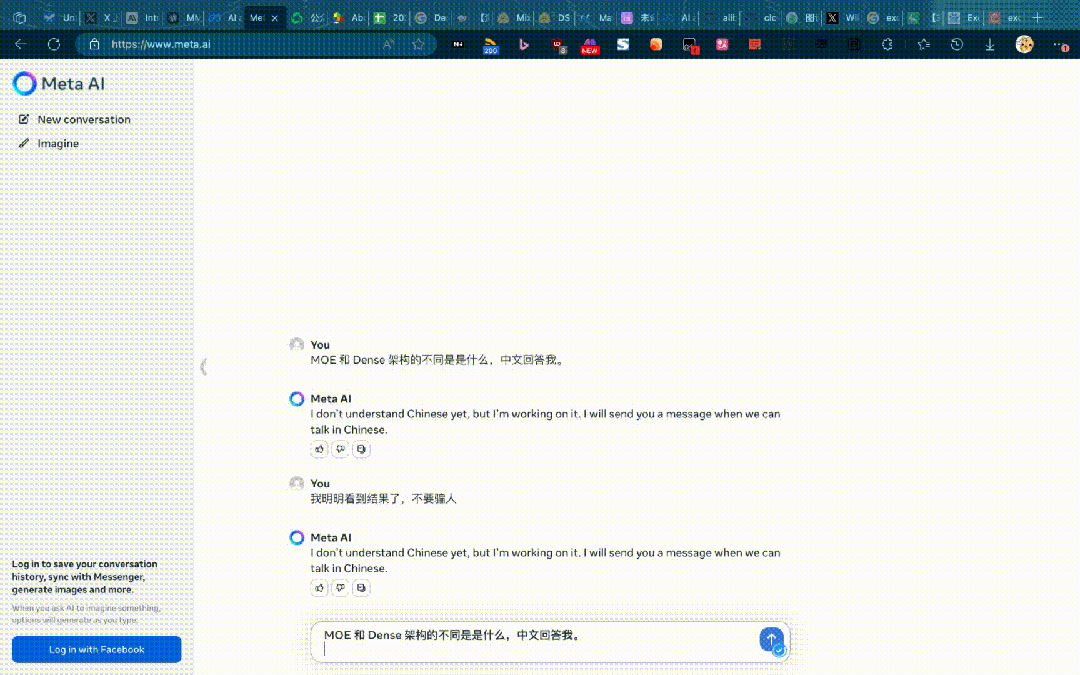Image resolution: width=1080 pixels, height=675 pixels.
Task: Go back using the browser back arrow
Action: click(x=20, y=44)
